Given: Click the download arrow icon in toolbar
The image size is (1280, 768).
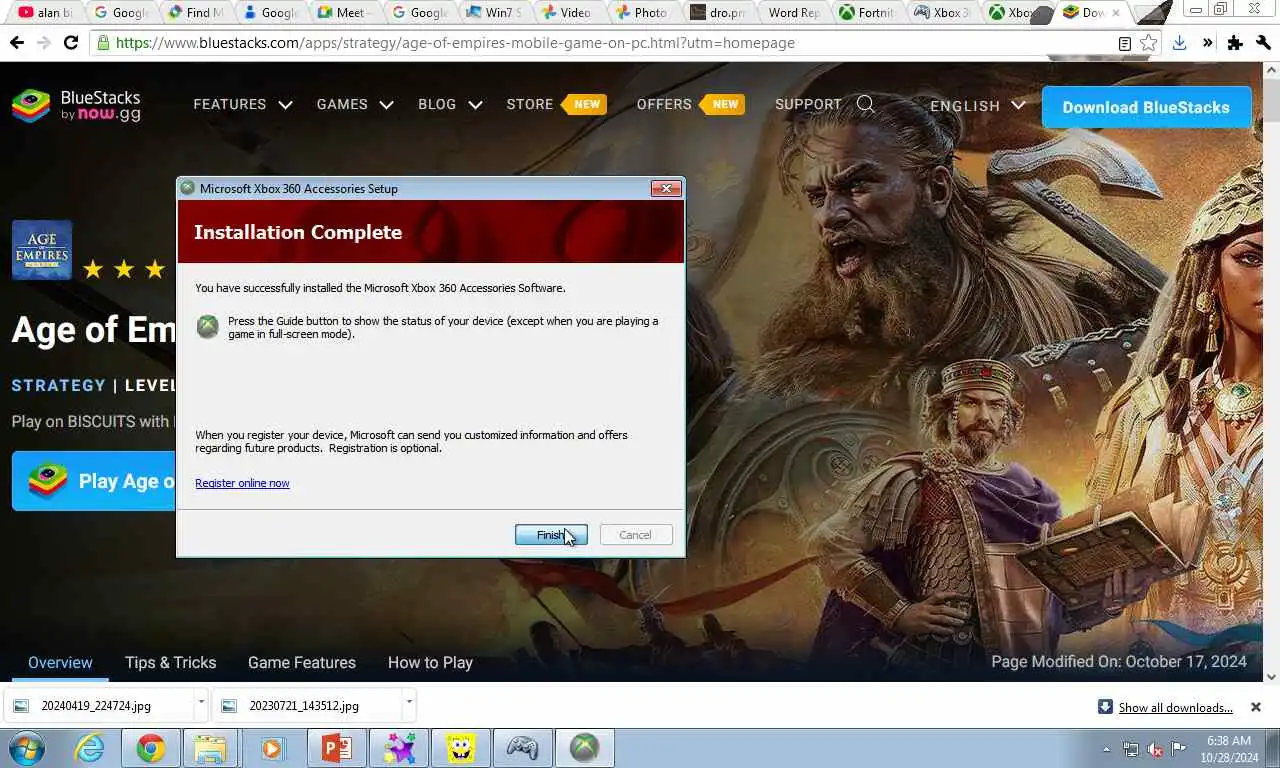Looking at the screenshot, I should coord(1180,43).
